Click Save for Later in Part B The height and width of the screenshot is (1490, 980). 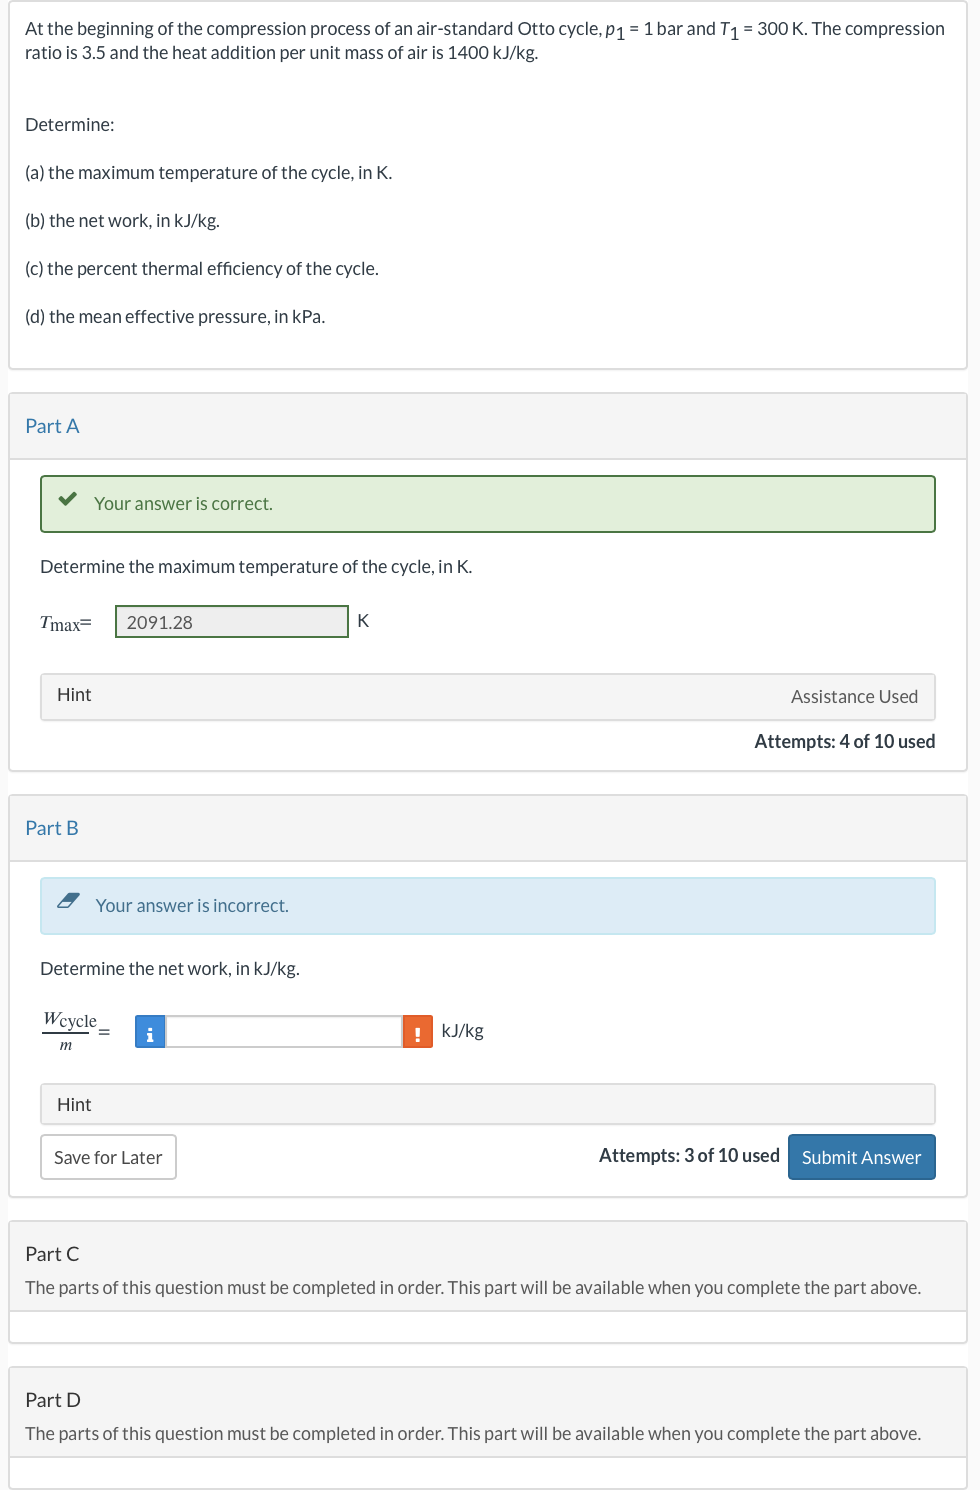108,1157
